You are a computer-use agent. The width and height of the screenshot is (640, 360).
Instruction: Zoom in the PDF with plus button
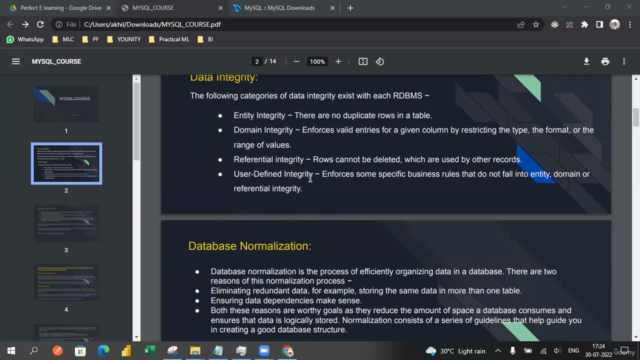click(338, 62)
